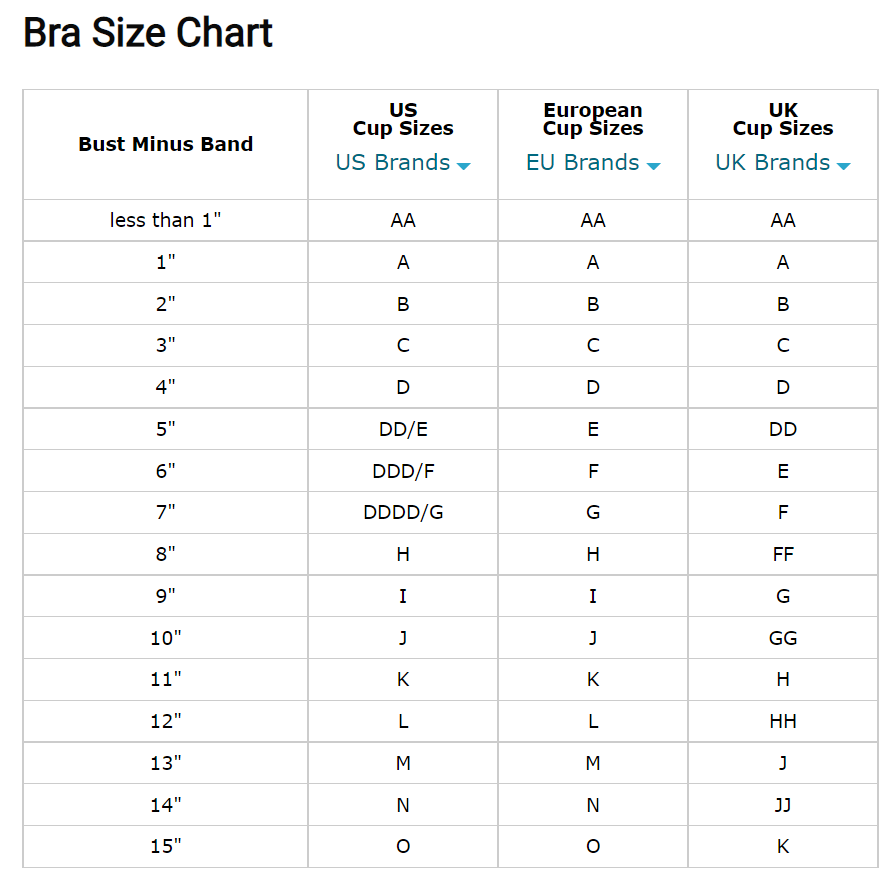Image resolution: width=895 pixels, height=887 pixels.
Task: Click the HH cell in UK column
Action: tap(783, 721)
